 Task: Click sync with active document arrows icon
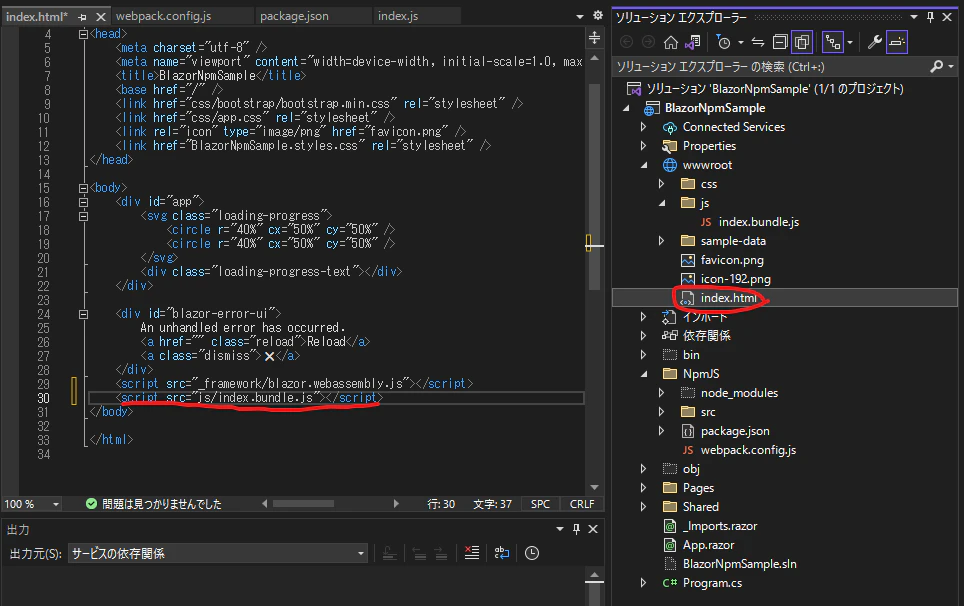pyautogui.click(x=758, y=42)
